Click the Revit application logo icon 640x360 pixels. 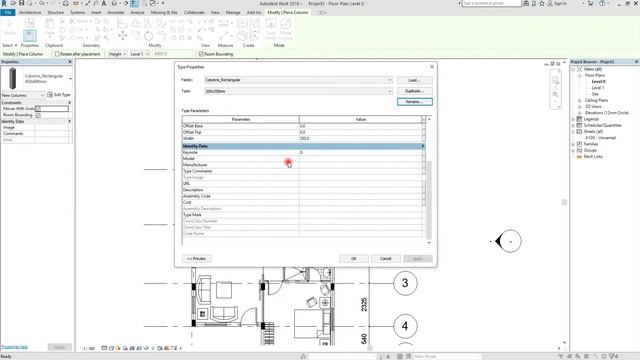pyautogui.click(x=4, y=3)
